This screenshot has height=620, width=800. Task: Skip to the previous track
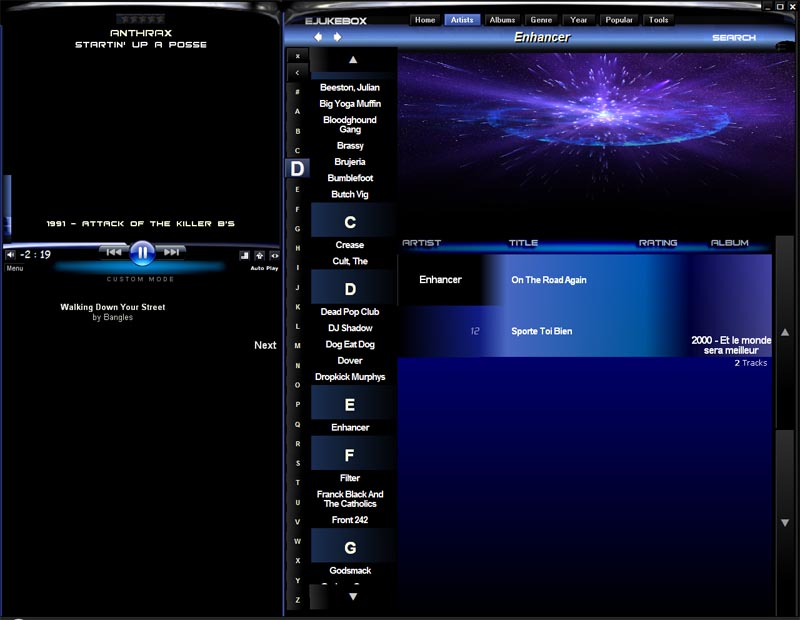coord(114,252)
